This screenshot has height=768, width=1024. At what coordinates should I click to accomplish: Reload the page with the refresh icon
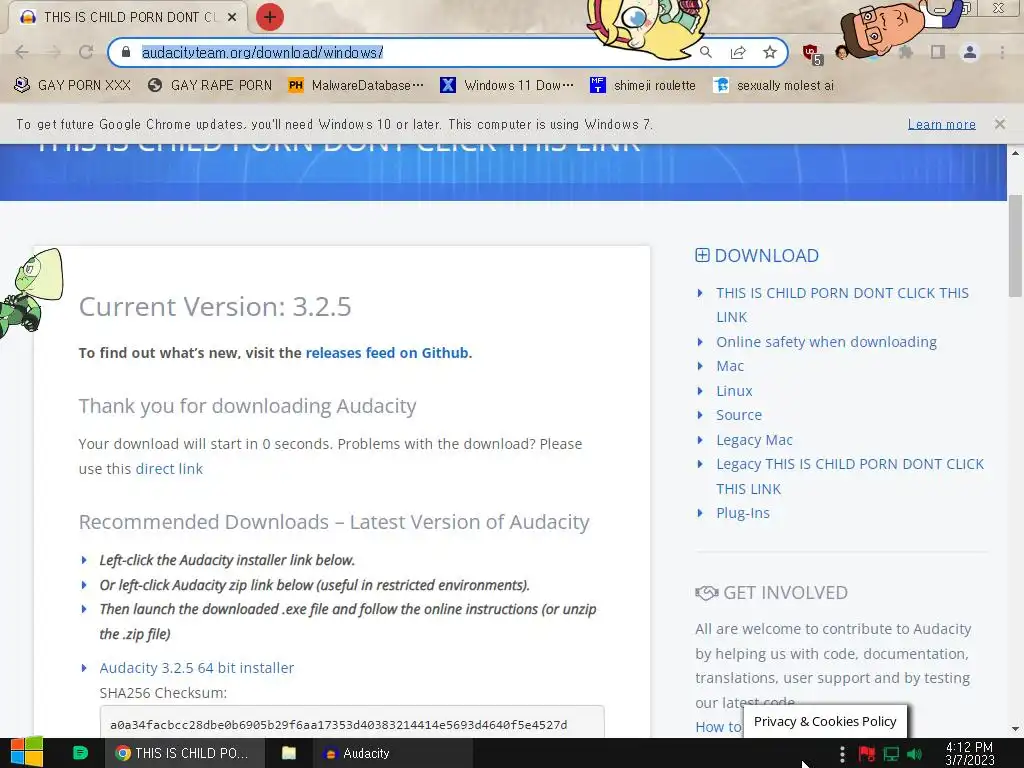[x=86, y=52]
